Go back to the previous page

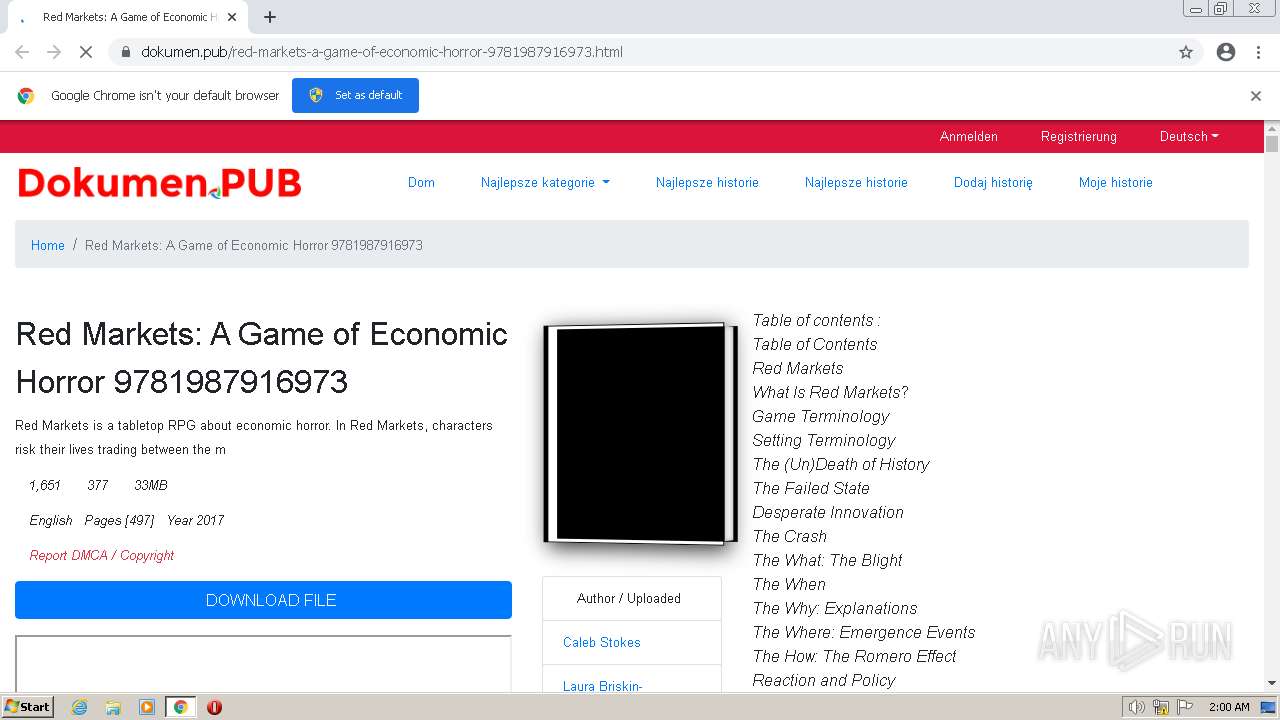point(22,52)
